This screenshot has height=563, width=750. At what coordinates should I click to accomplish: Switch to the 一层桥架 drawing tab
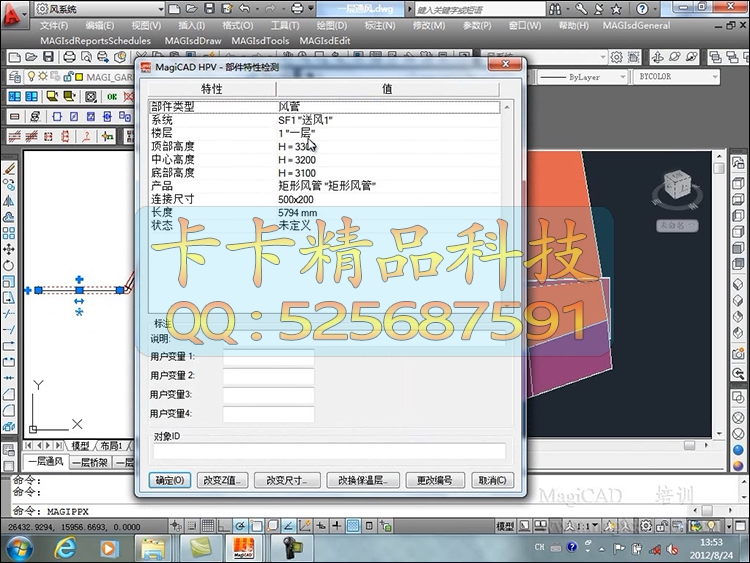coord(90,462)
